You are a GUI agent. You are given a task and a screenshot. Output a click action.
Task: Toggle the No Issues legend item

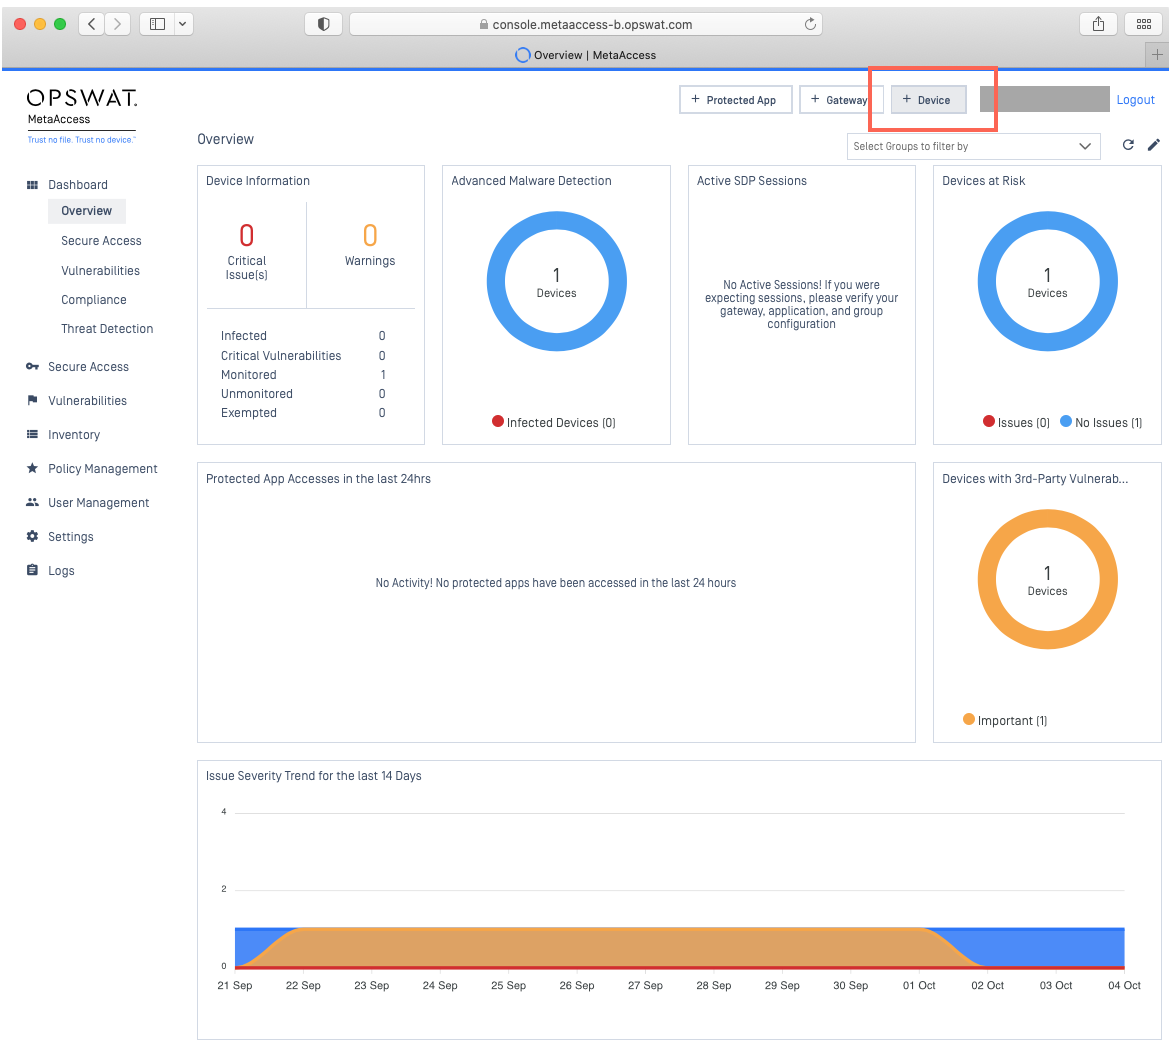click(x=1100, y=423)
